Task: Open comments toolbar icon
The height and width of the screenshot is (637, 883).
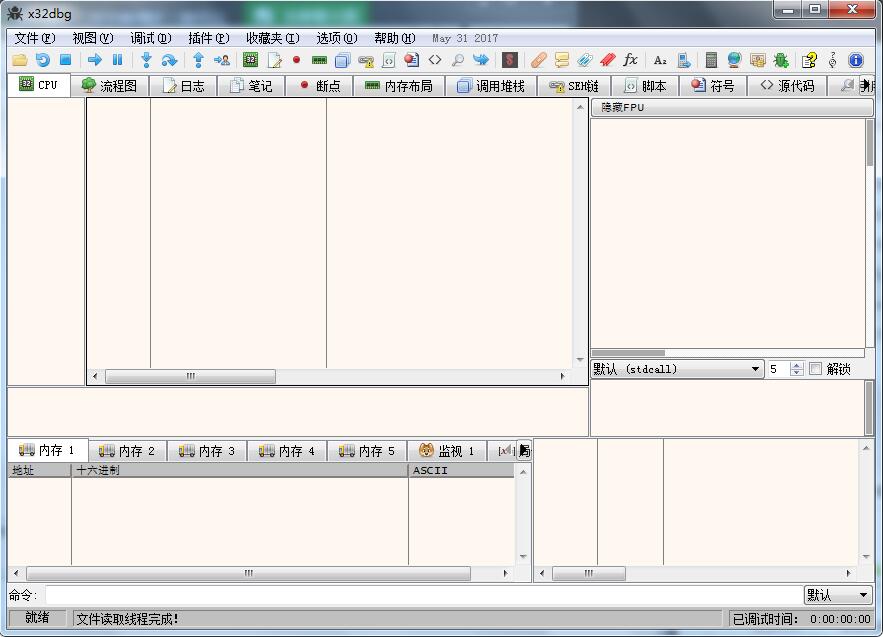Action: (x=561, y=60)
